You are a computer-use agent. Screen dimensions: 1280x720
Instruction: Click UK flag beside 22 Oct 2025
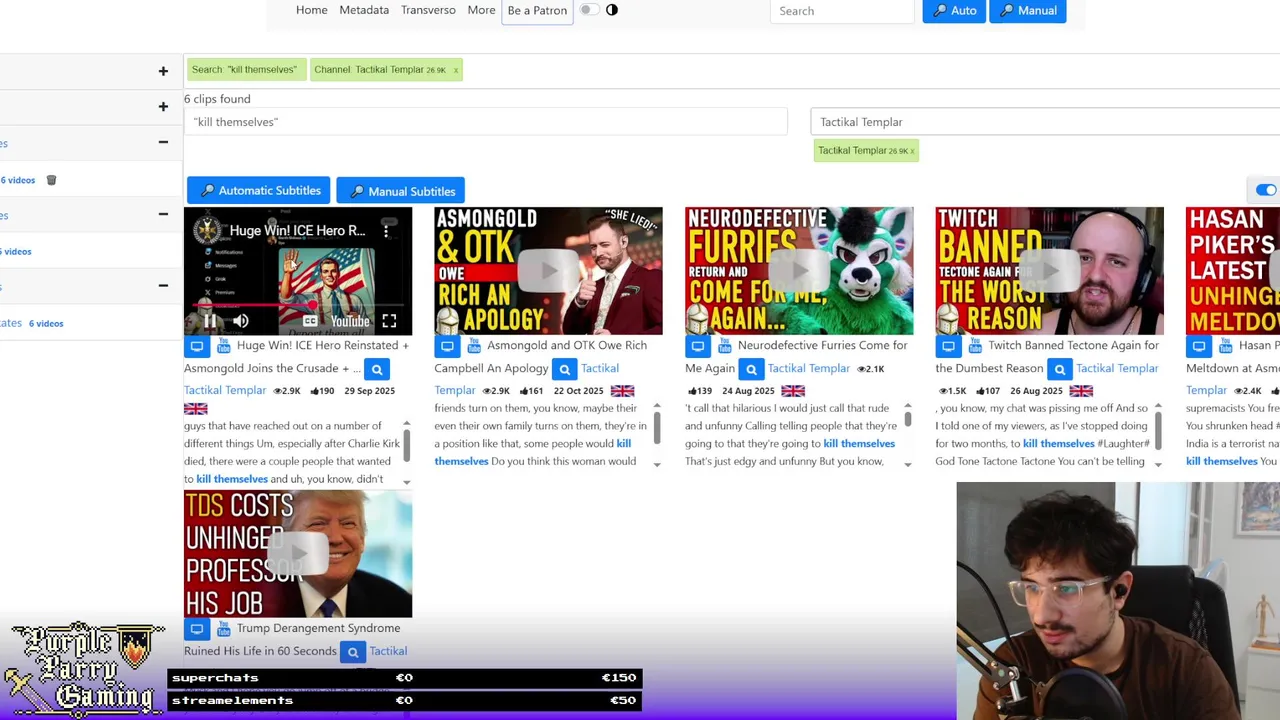[622, 391]
